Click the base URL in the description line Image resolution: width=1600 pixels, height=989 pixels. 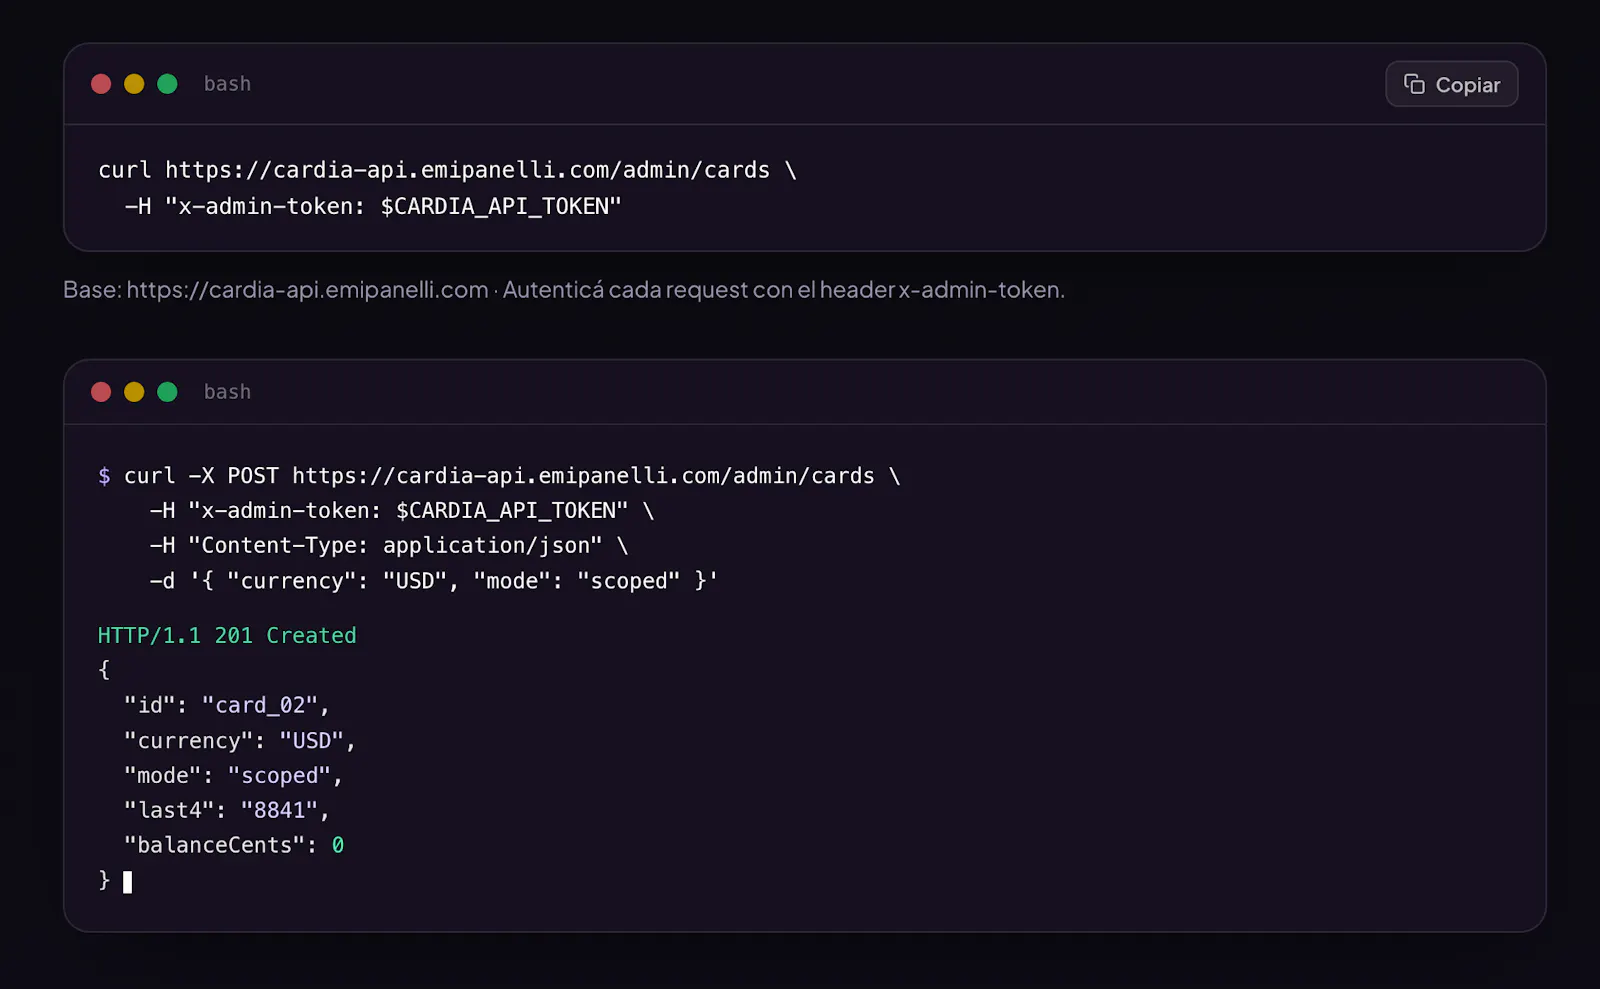[307, 290]
